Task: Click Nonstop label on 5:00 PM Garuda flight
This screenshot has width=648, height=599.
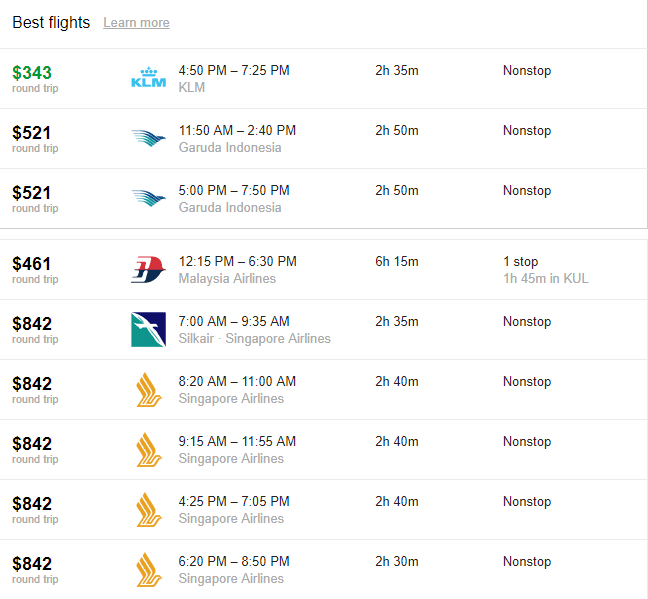Action: 527,191
